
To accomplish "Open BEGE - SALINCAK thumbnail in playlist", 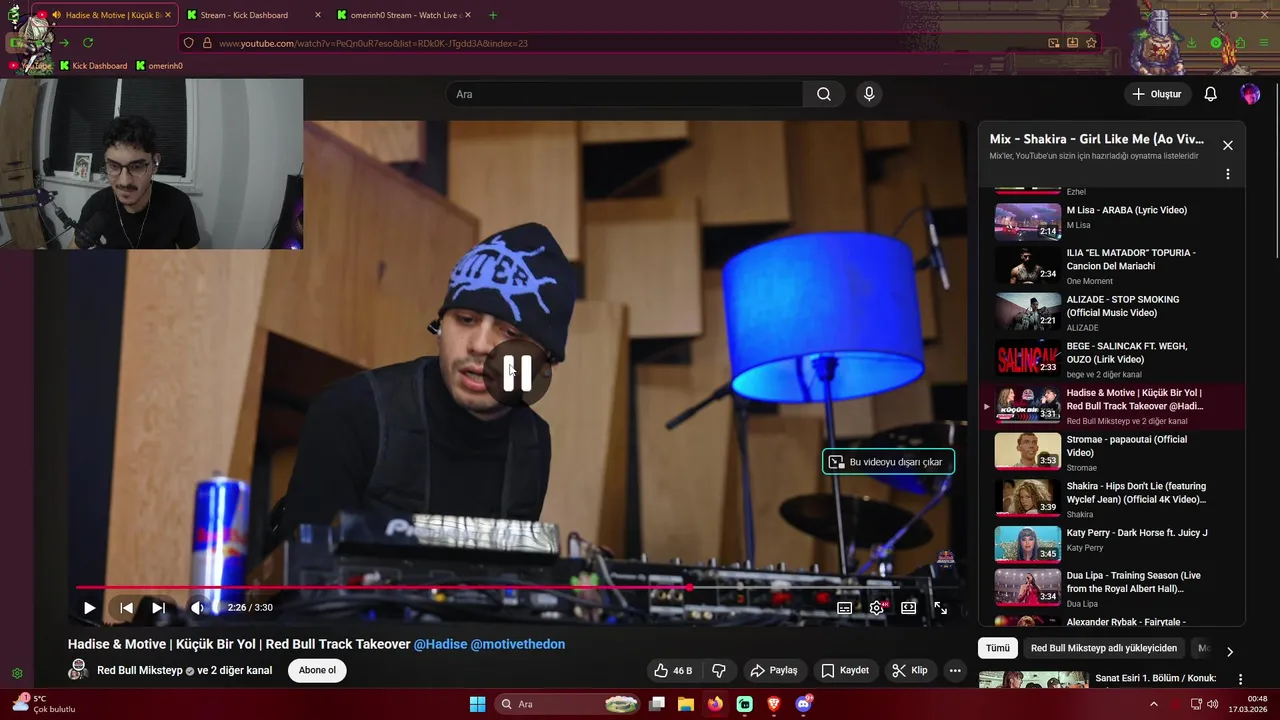I will [x=1027, y=359].
